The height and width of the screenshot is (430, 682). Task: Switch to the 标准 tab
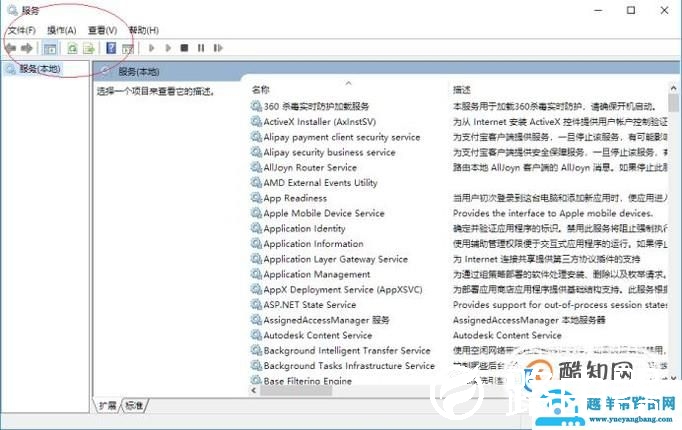tap(134, 406)
